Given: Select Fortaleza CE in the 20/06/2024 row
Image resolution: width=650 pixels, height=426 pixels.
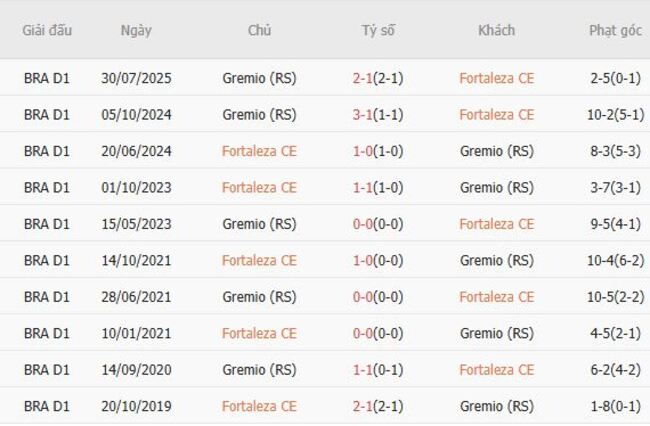Looking at the screenshot, I should click(x=259, y=151).
